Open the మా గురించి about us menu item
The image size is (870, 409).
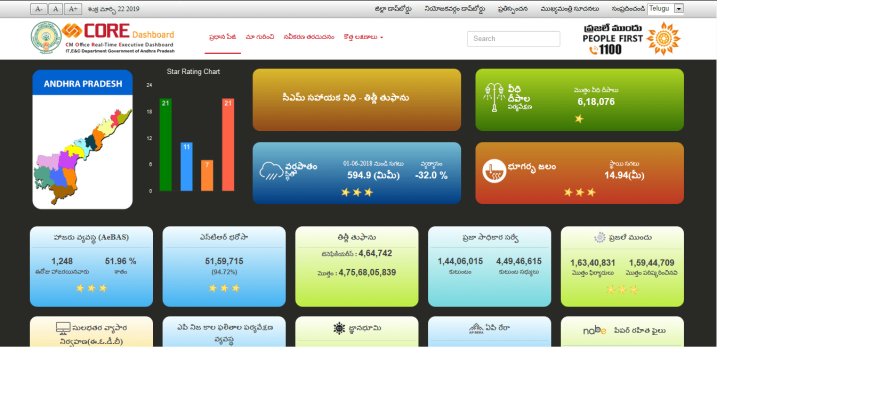click(x=260, y=37)
